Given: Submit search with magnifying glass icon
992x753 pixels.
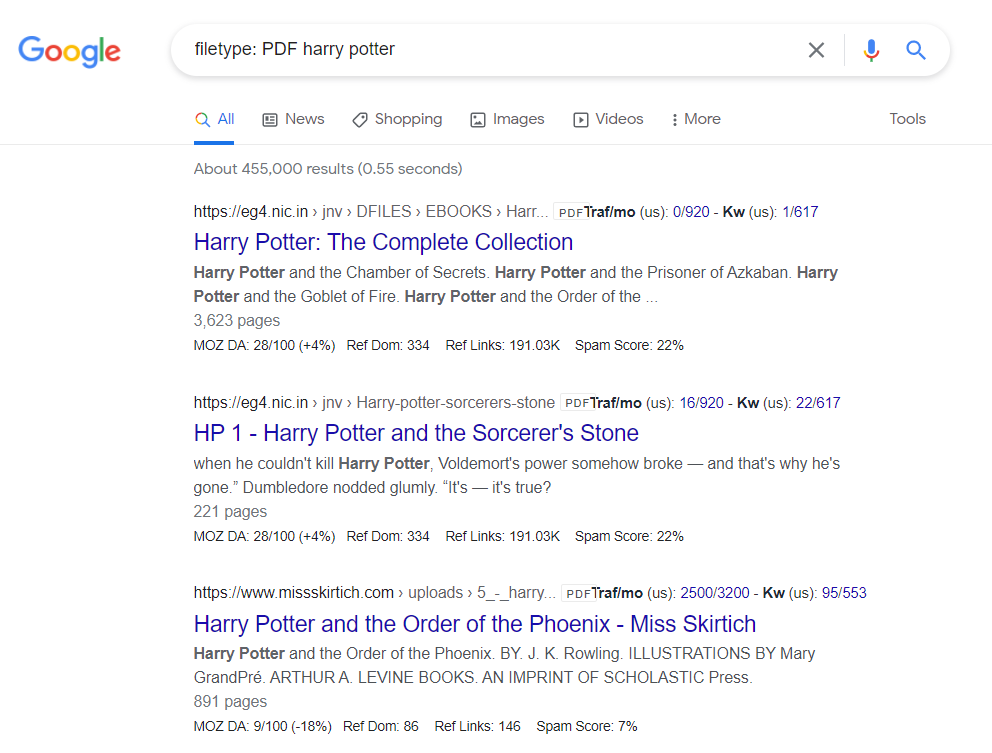Looking at the screenshot, I should click(x=915, y=50).
